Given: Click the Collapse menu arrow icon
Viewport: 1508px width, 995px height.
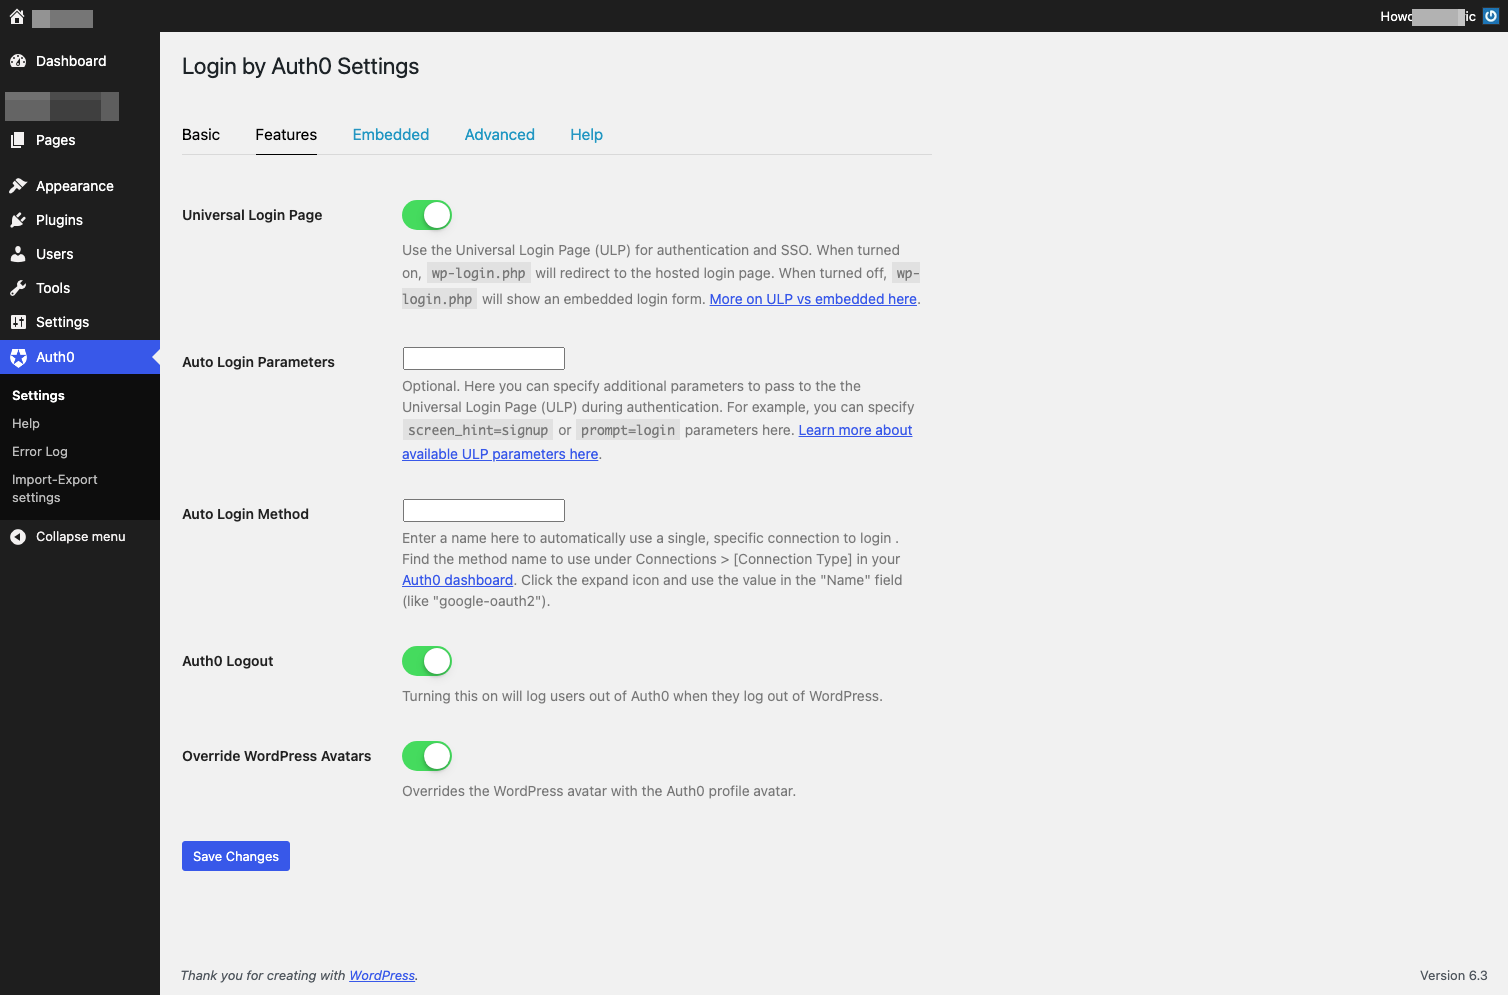Looking at the screenshot, I should coord(18,537).
